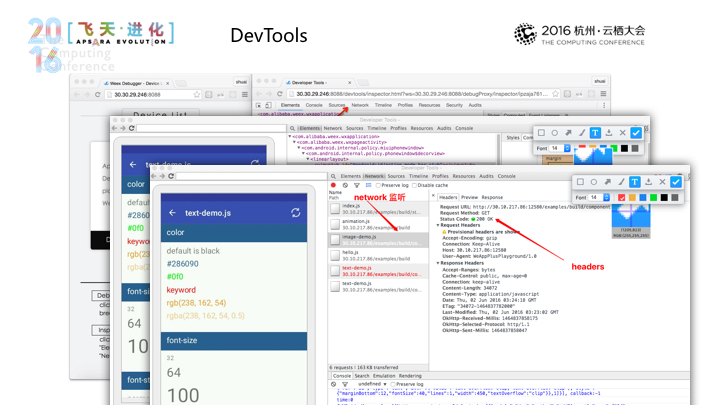The image size is (720, 405).
Task: Open the network filter funnel icon
Action: (x=357, y=186)
